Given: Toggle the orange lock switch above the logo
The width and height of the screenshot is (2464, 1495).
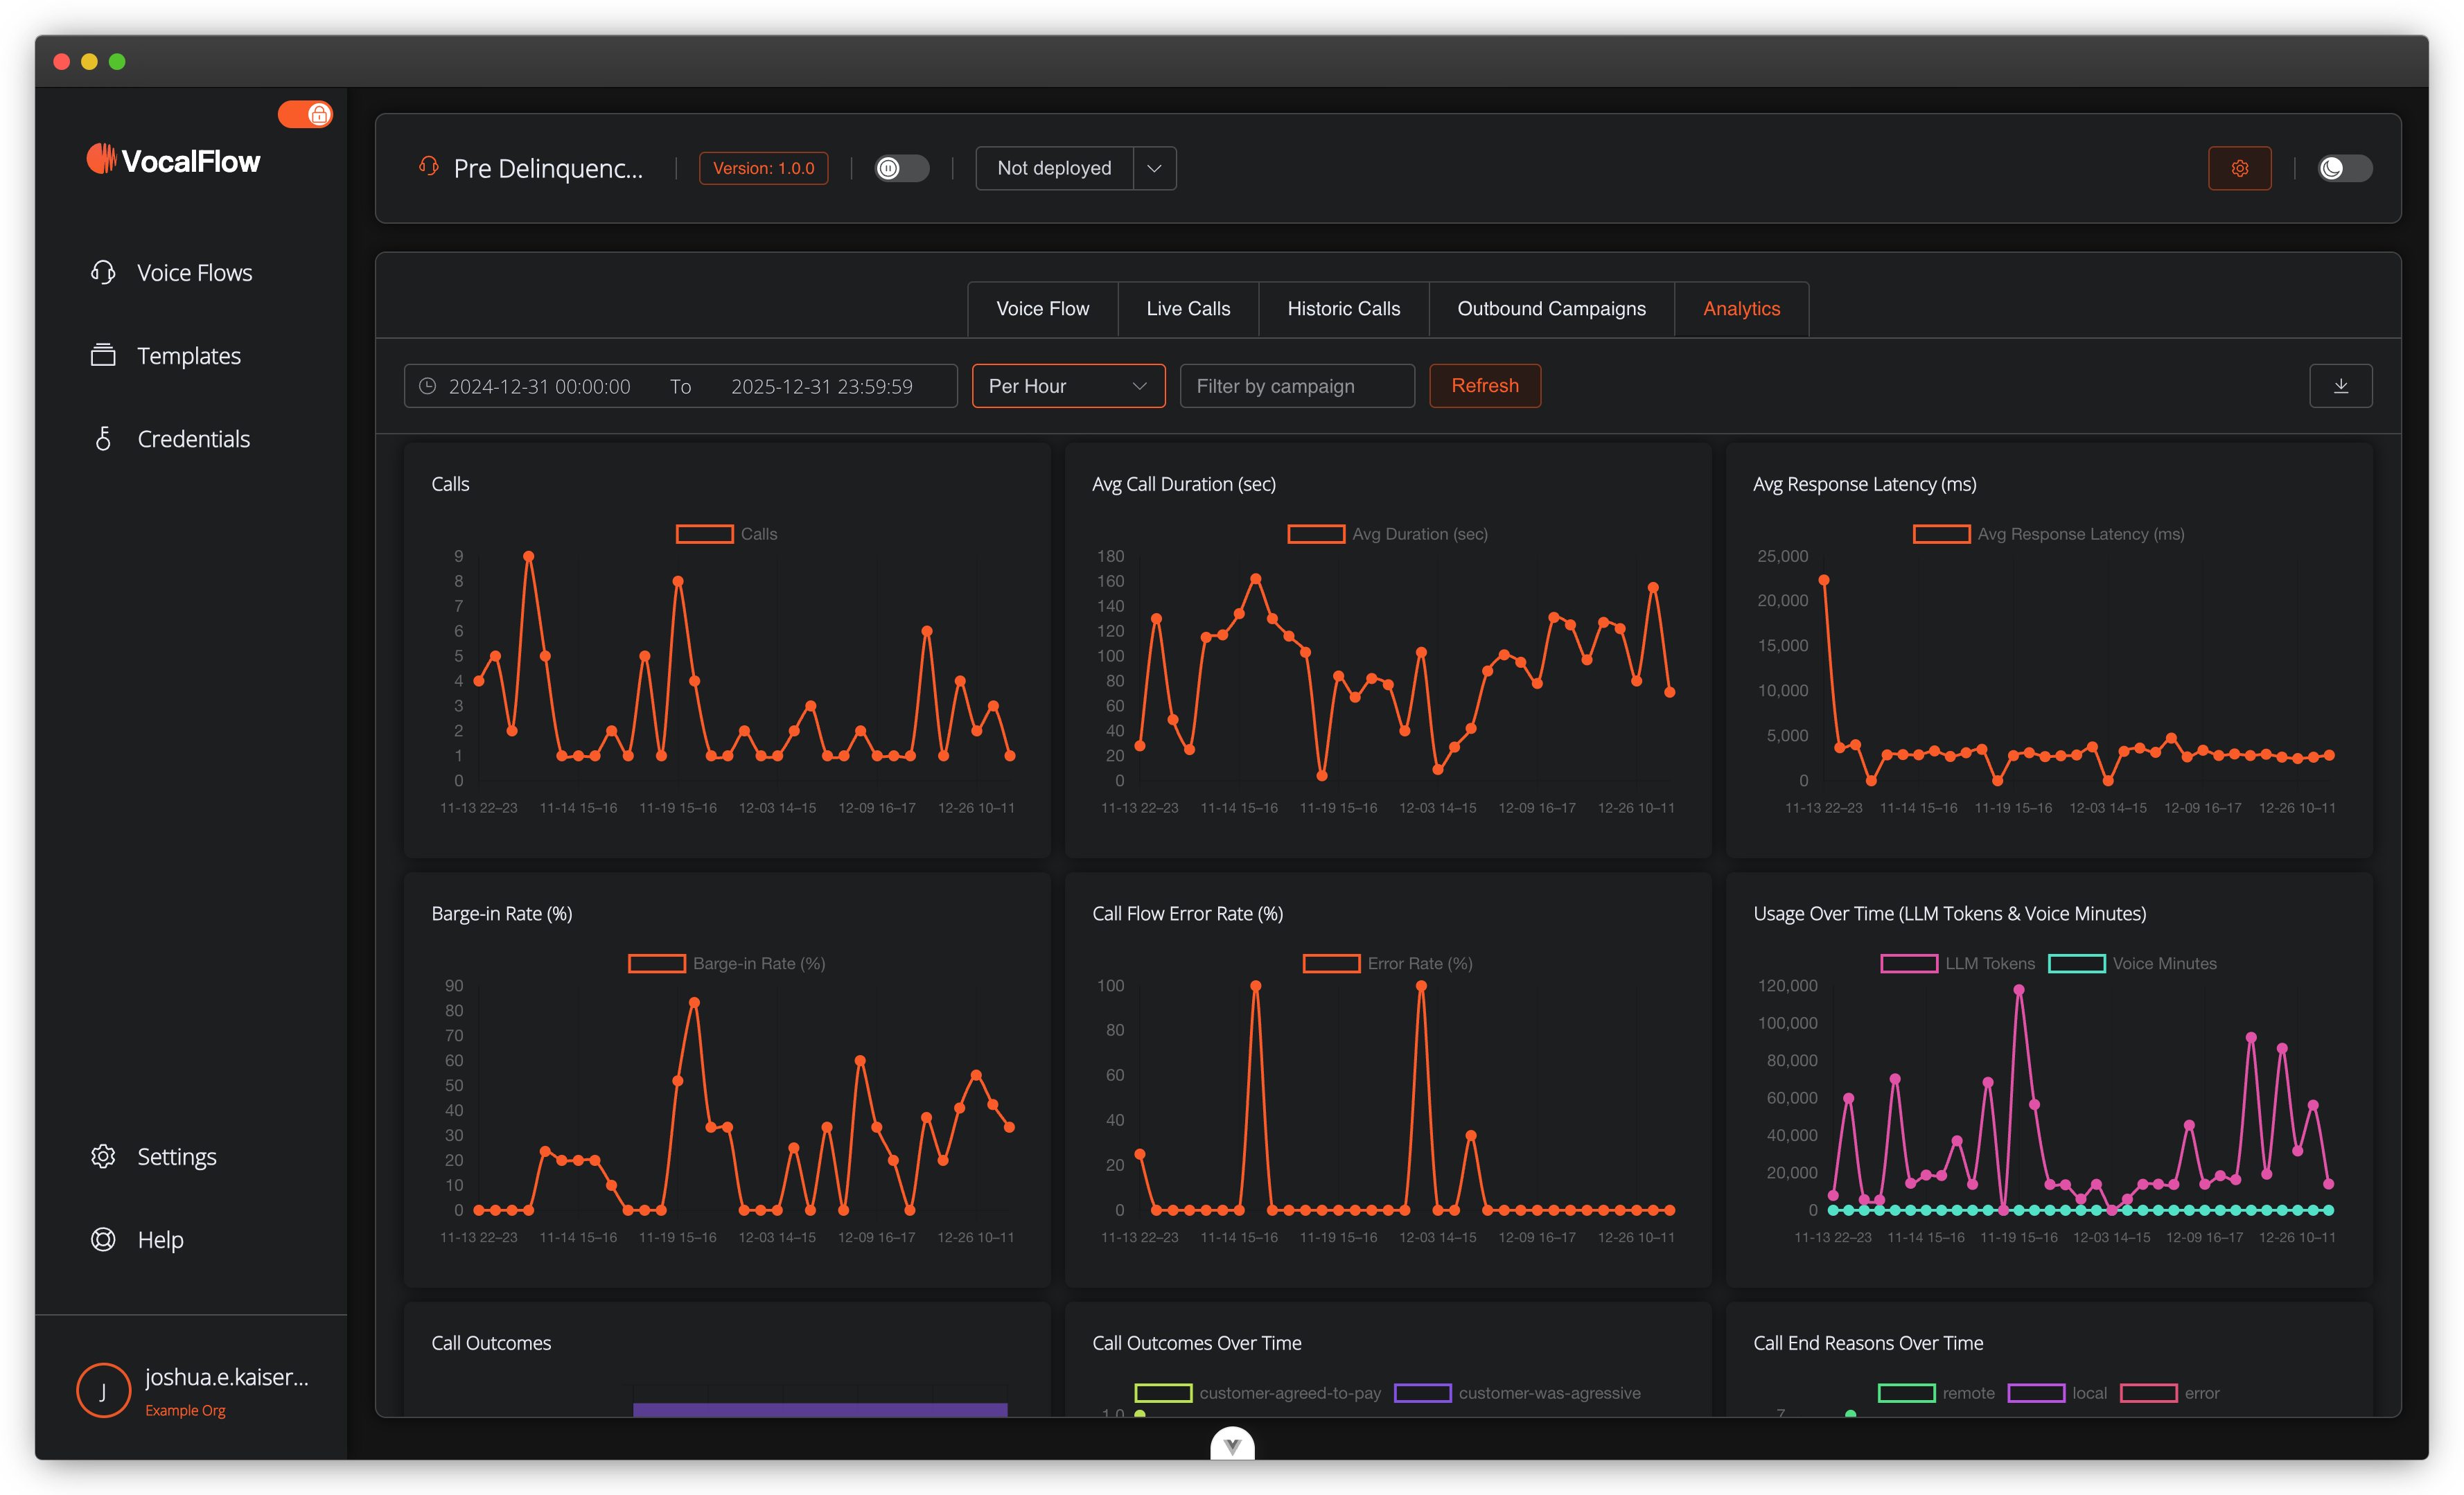Looking at the screenshot, I should point(305,114).
